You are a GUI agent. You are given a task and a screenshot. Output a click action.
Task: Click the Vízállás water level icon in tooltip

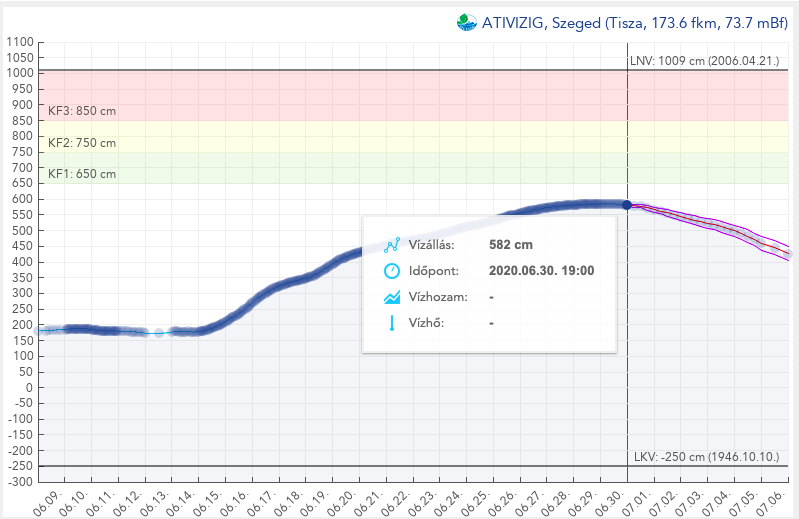point(392,244)
